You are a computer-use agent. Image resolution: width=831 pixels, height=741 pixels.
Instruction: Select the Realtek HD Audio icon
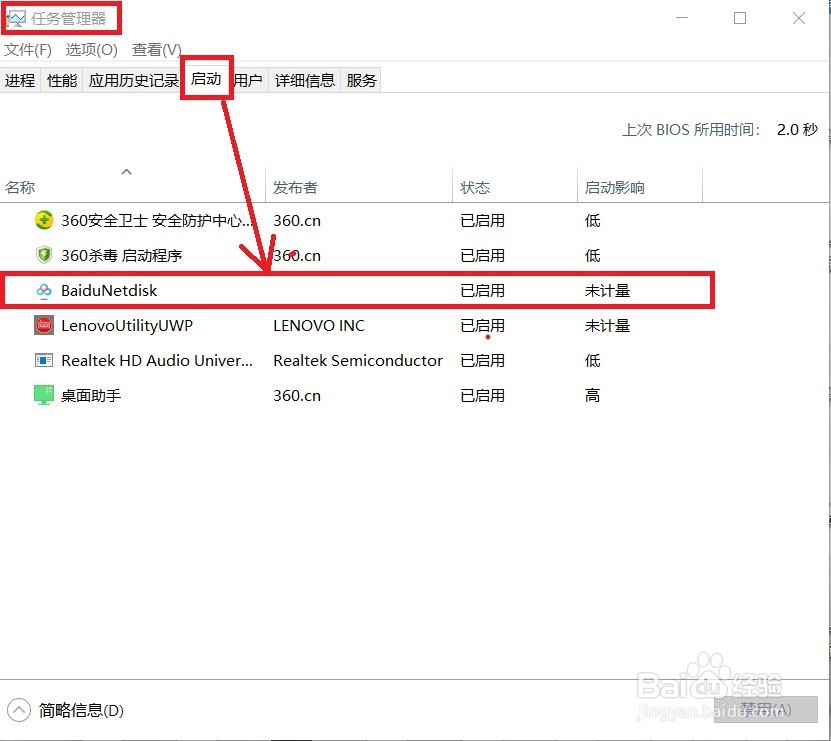tap(43, 360)
